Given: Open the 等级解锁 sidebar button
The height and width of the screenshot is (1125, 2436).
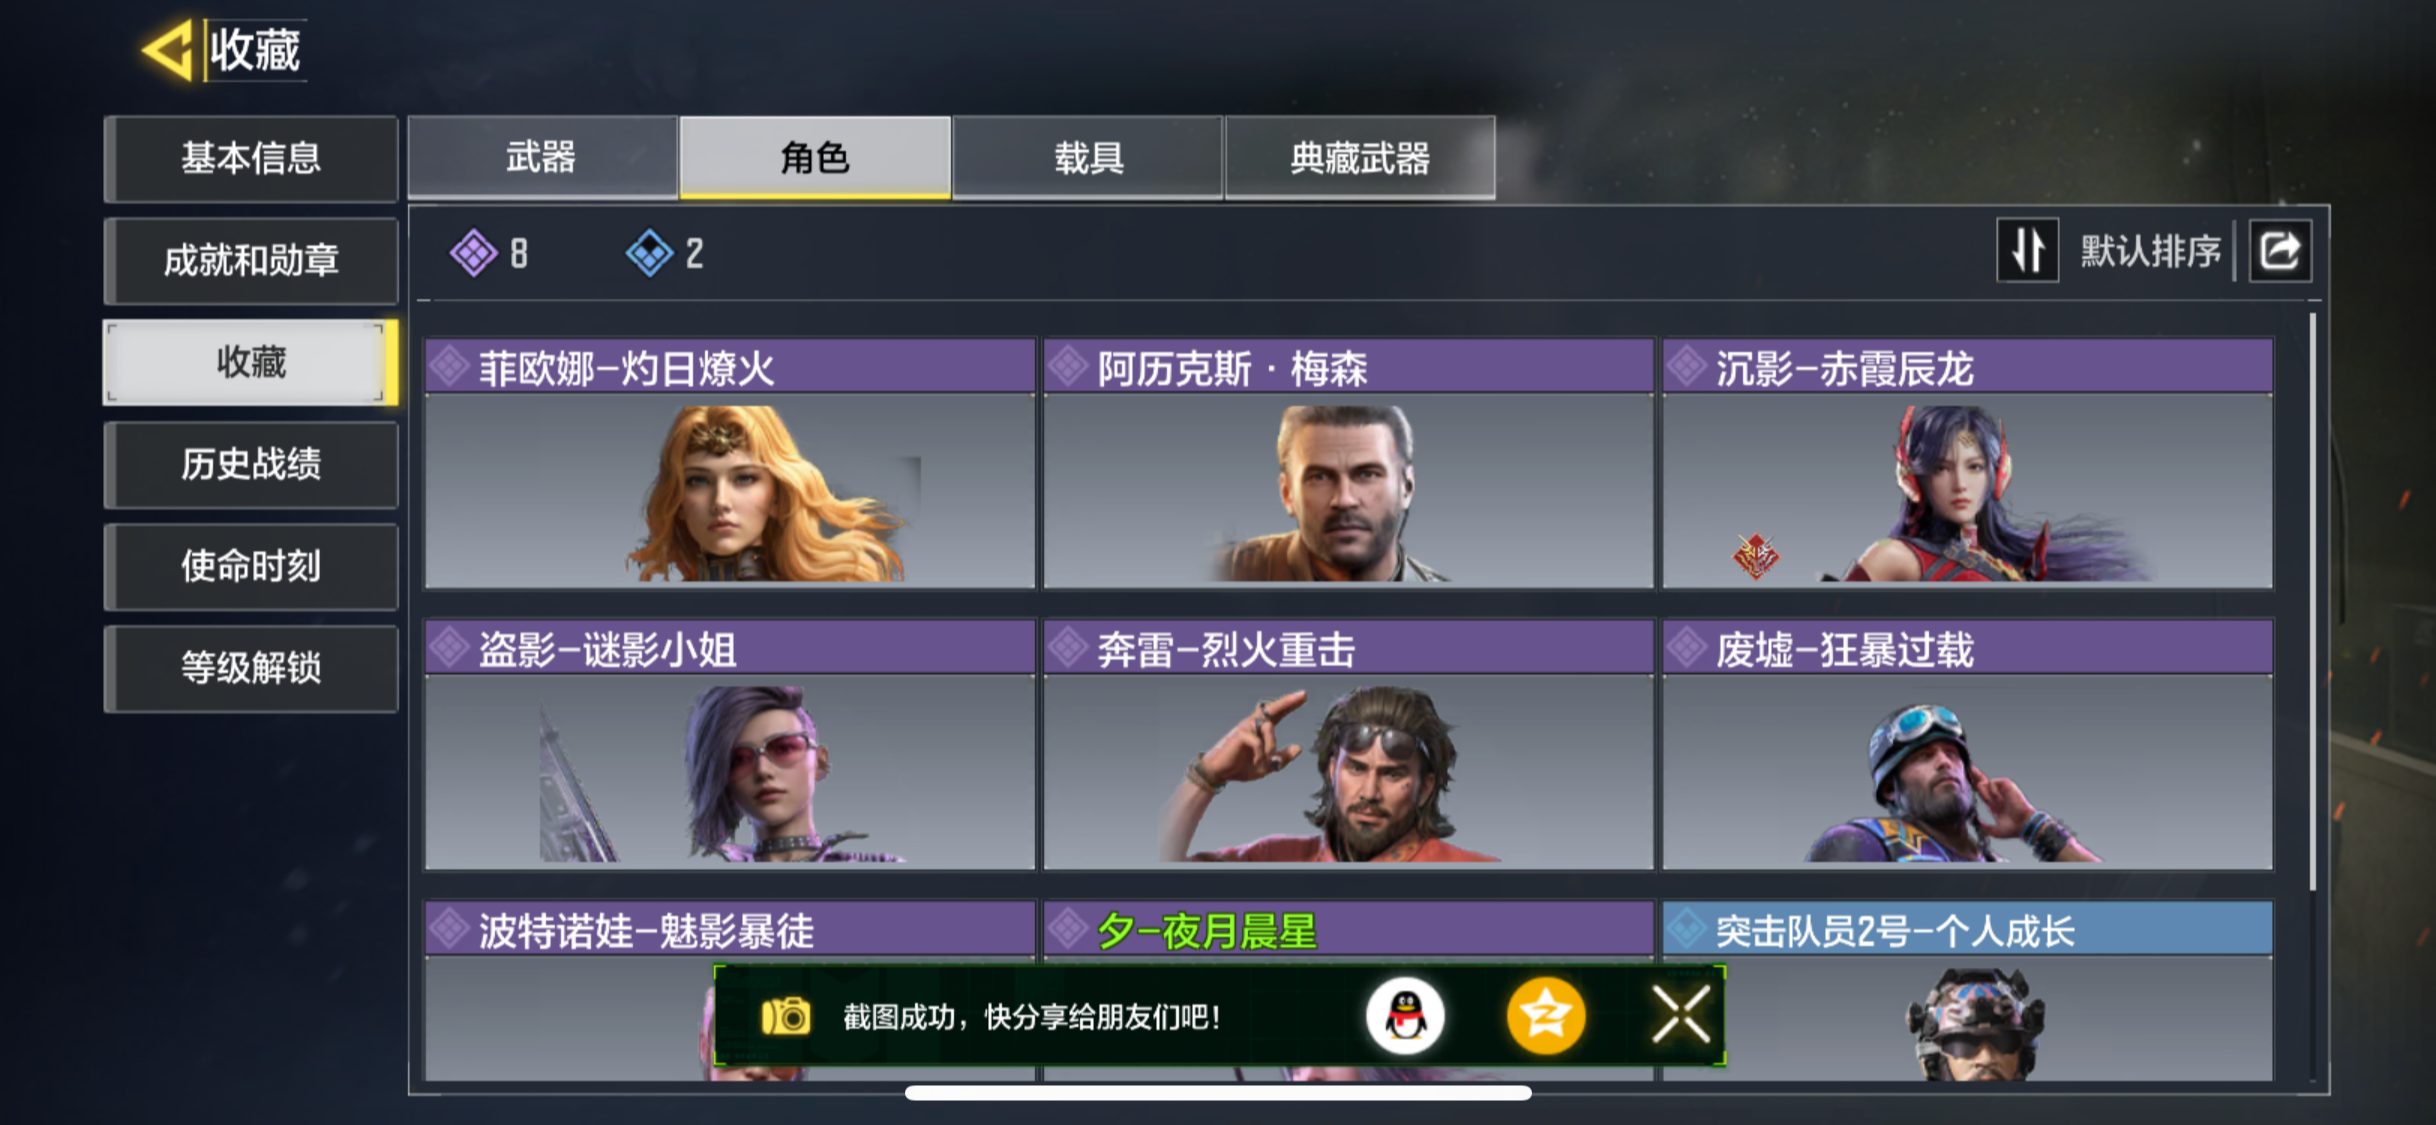Looking at the screenshot, I should (251, 669).
